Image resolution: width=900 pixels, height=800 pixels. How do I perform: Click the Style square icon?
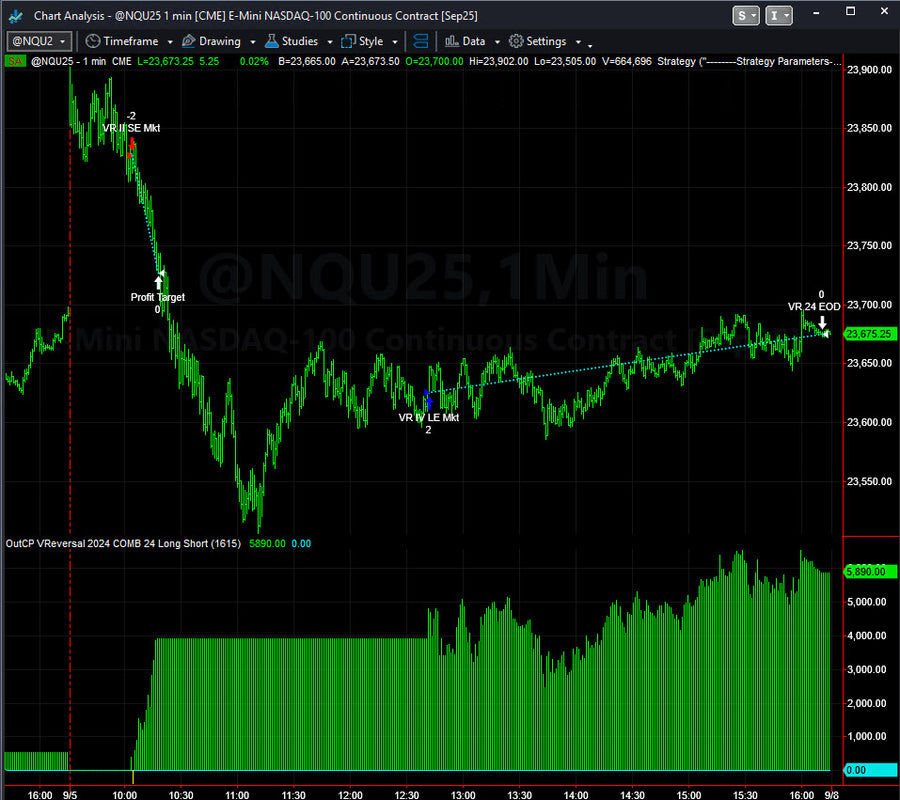coord(348,41)
